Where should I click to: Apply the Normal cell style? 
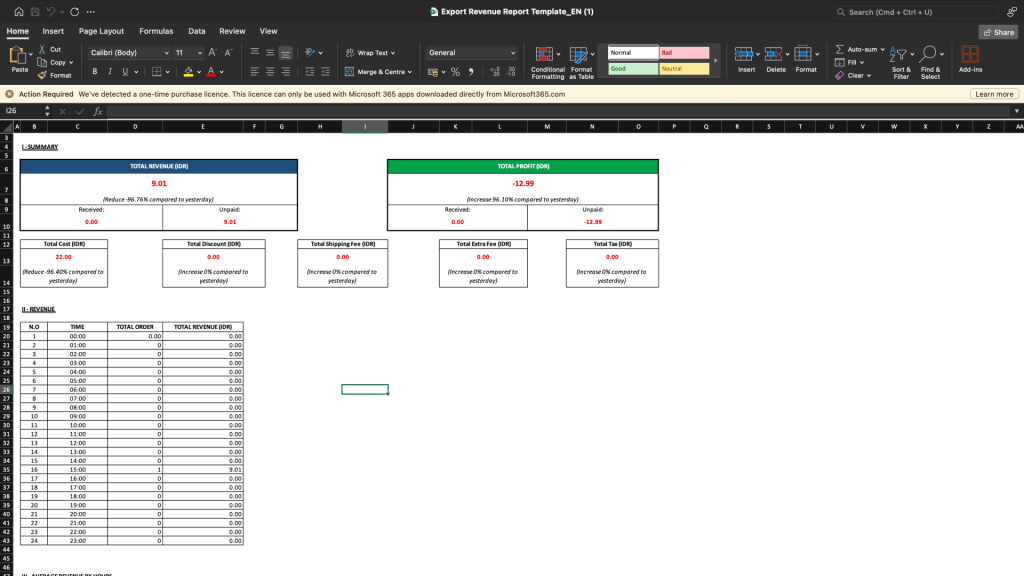click(x=632, y=53)
